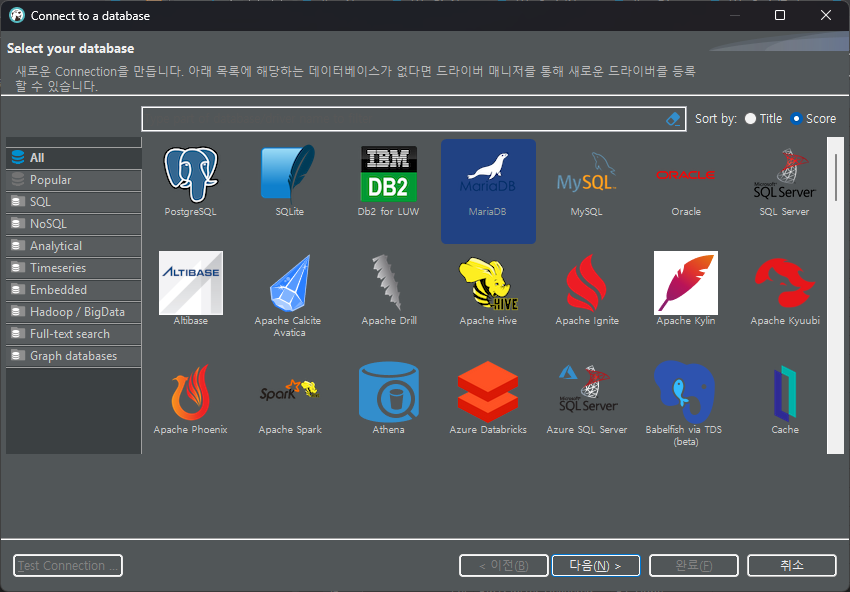Sort databases by Score
850x592 pixels.
coord(813,119)
